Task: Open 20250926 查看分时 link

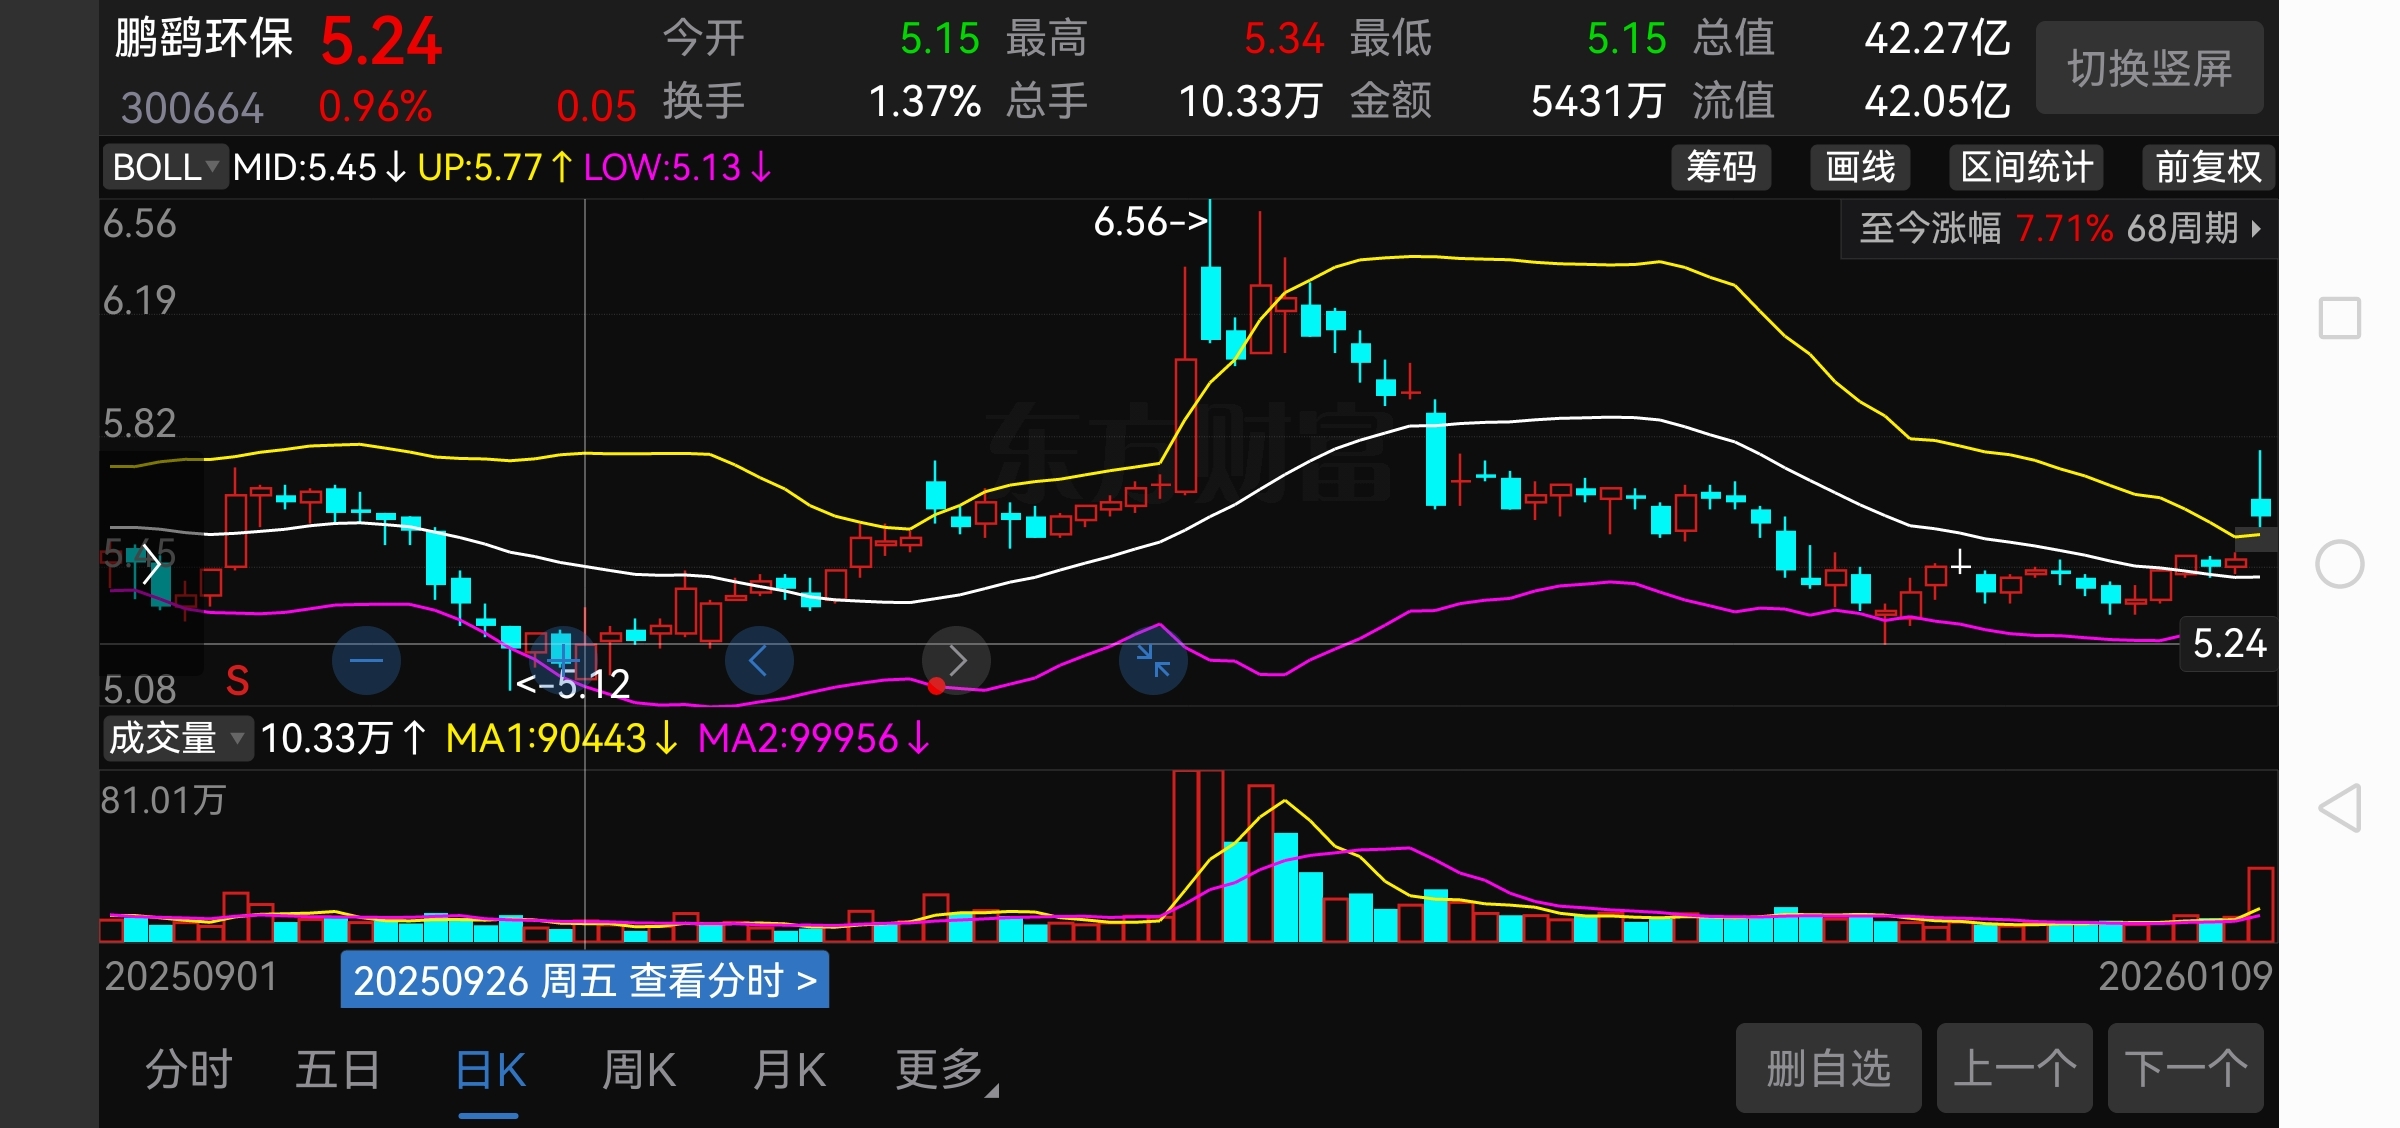Action: (x=584, y=980)
